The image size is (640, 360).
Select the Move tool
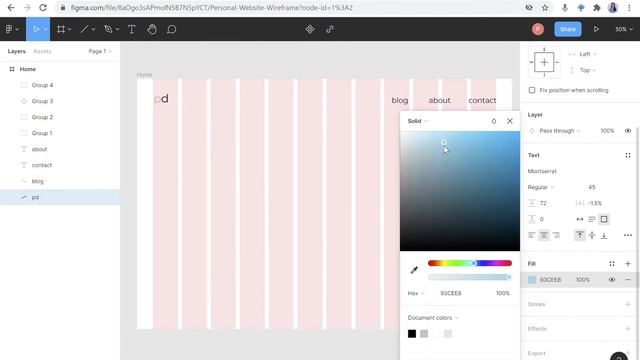(x=36, y=29)
